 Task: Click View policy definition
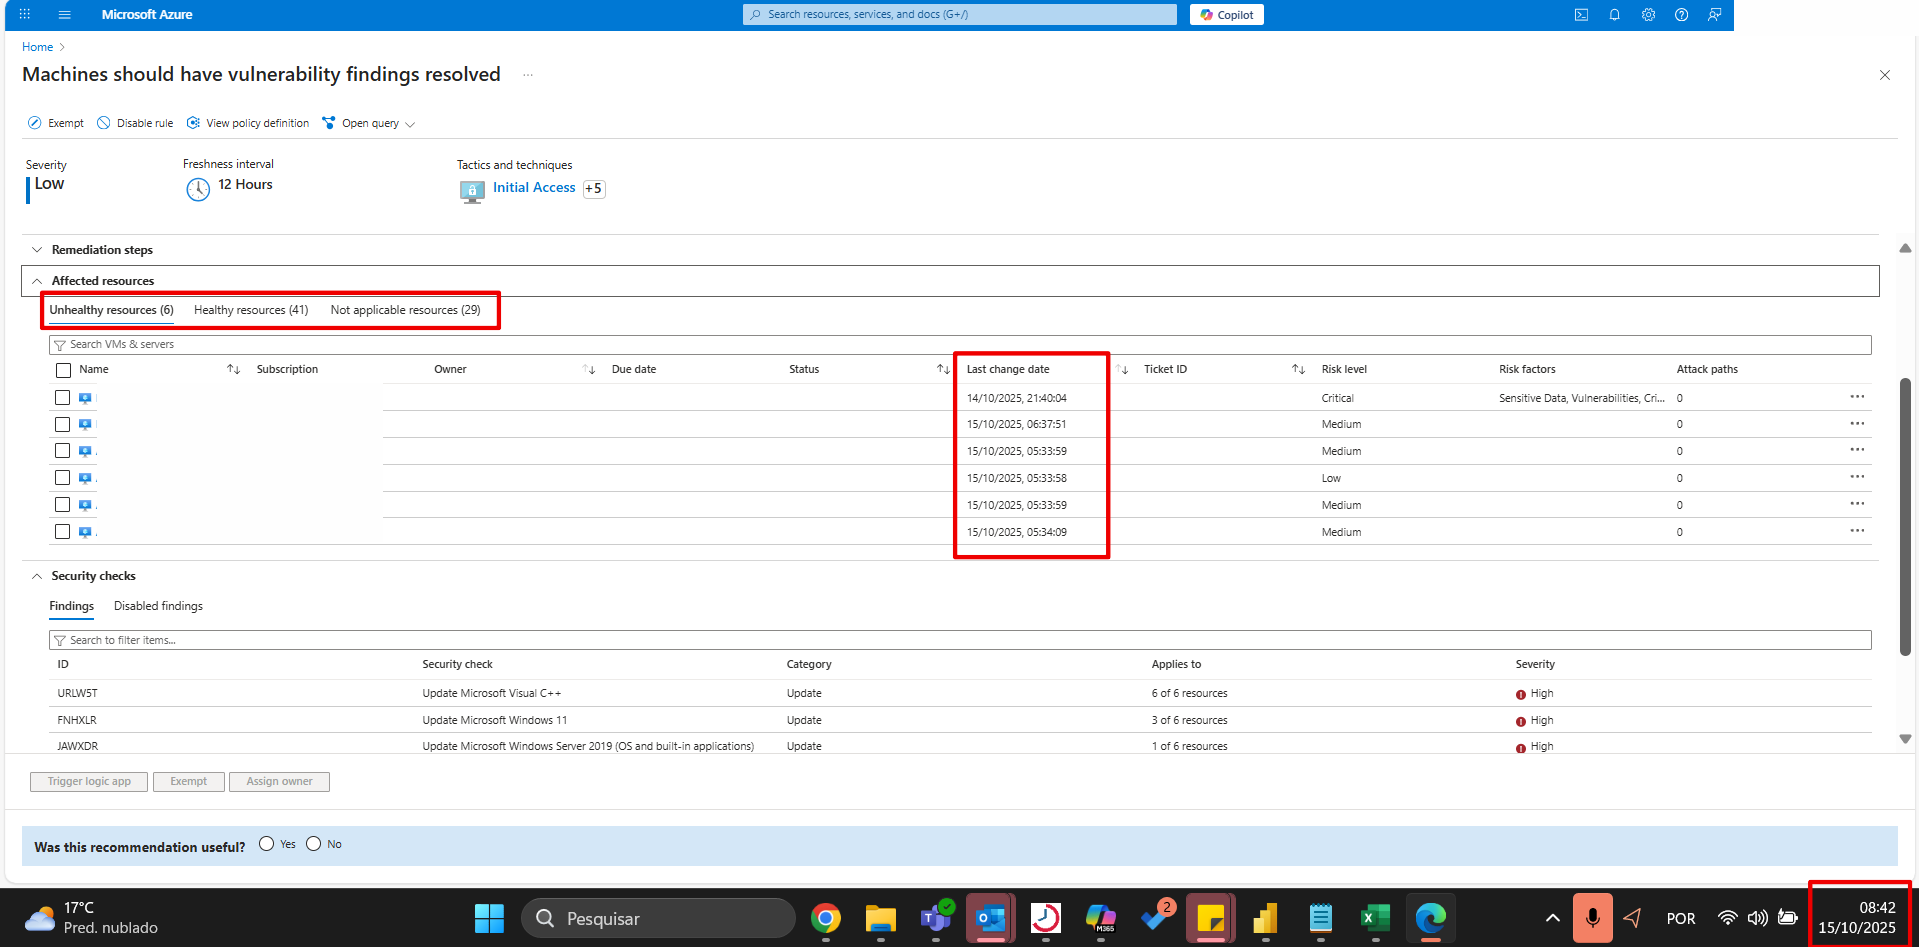click(248, 123)
